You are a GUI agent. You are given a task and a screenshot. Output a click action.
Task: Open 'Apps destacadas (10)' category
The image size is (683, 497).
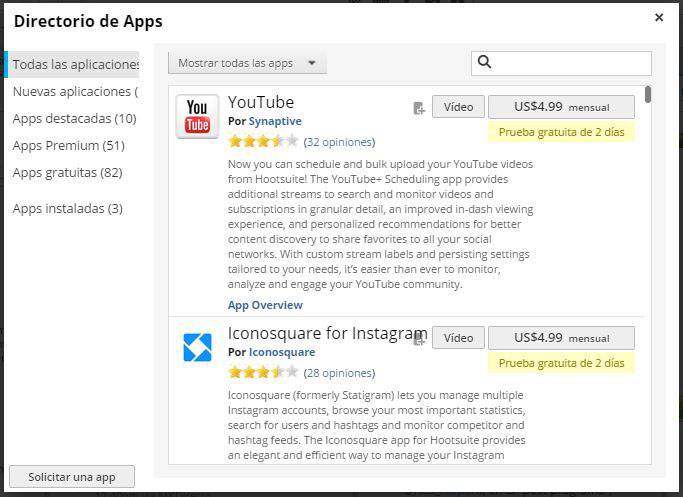(x=74, y=118)
